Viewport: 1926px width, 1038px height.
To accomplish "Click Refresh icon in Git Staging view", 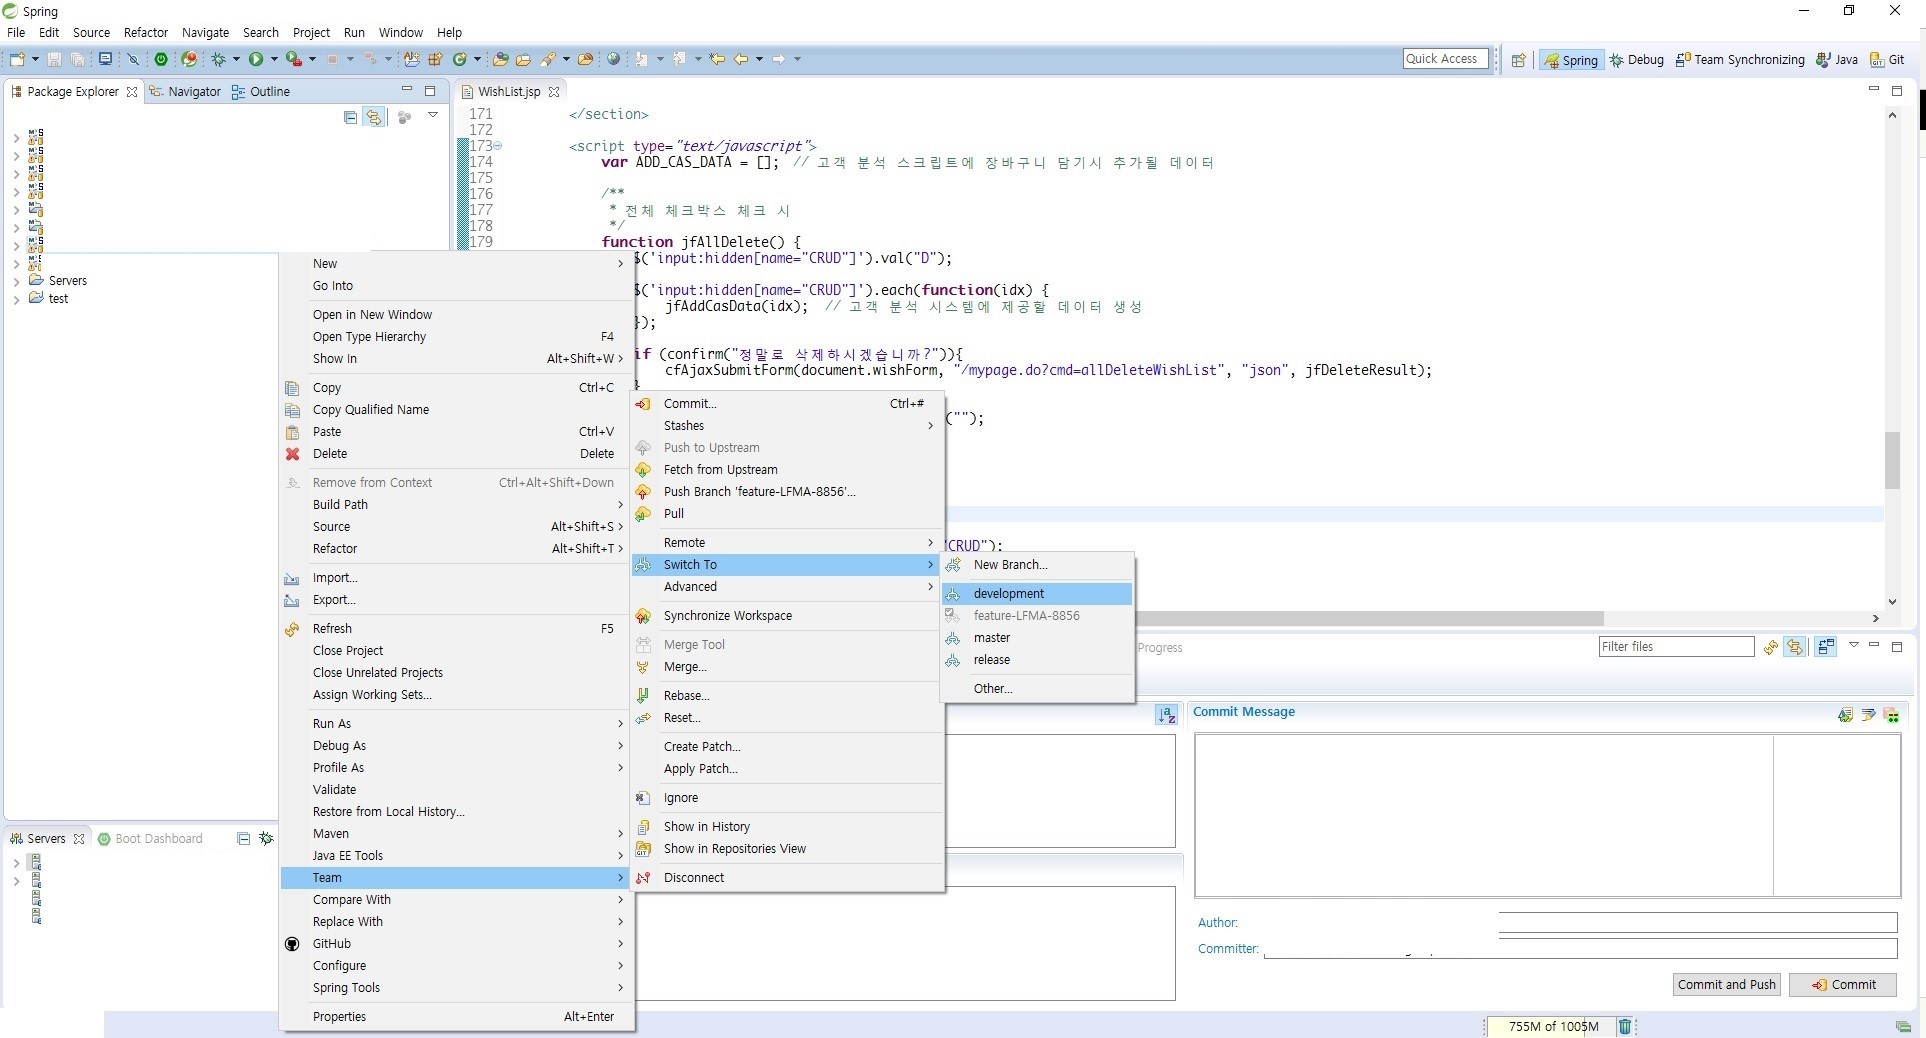I will tap(1771, 647).
